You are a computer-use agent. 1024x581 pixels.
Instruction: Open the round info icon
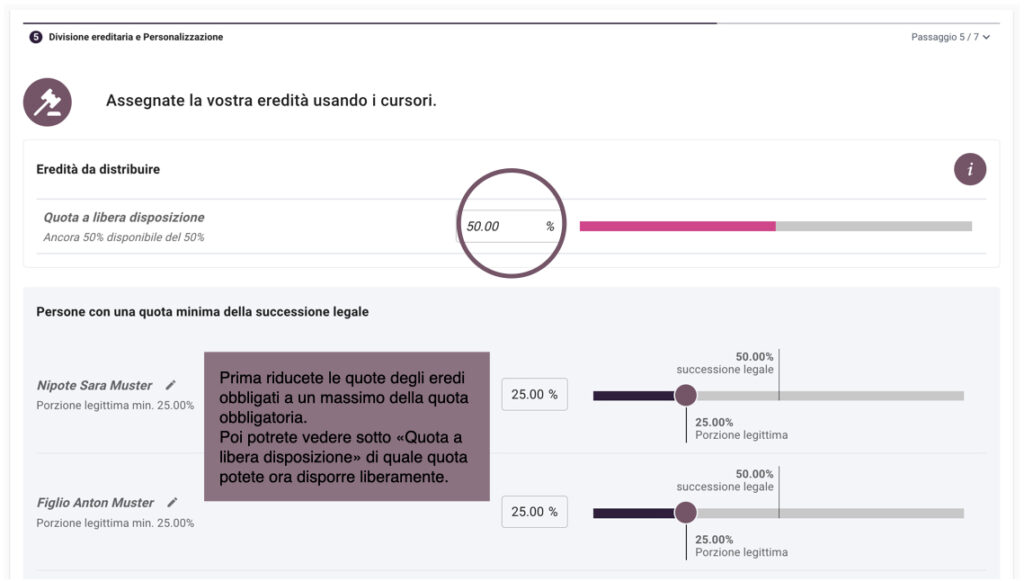[970, 170]
